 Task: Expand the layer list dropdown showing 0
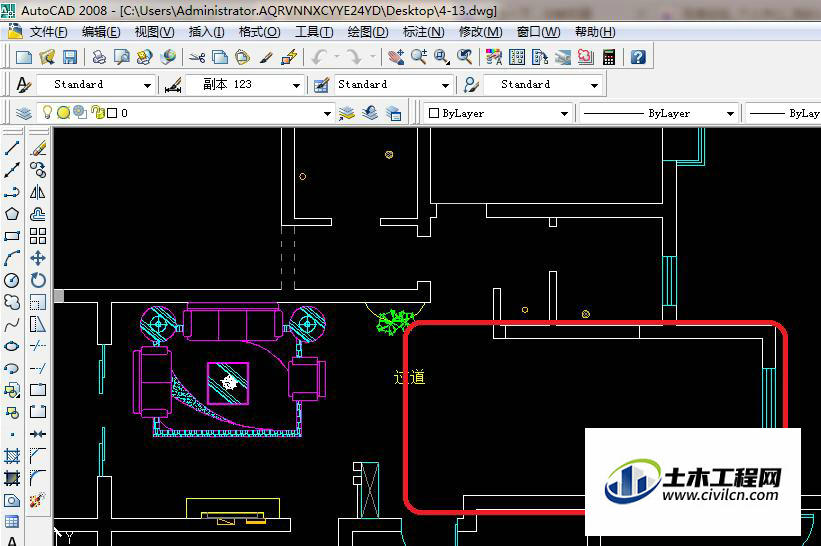point(327,114)
